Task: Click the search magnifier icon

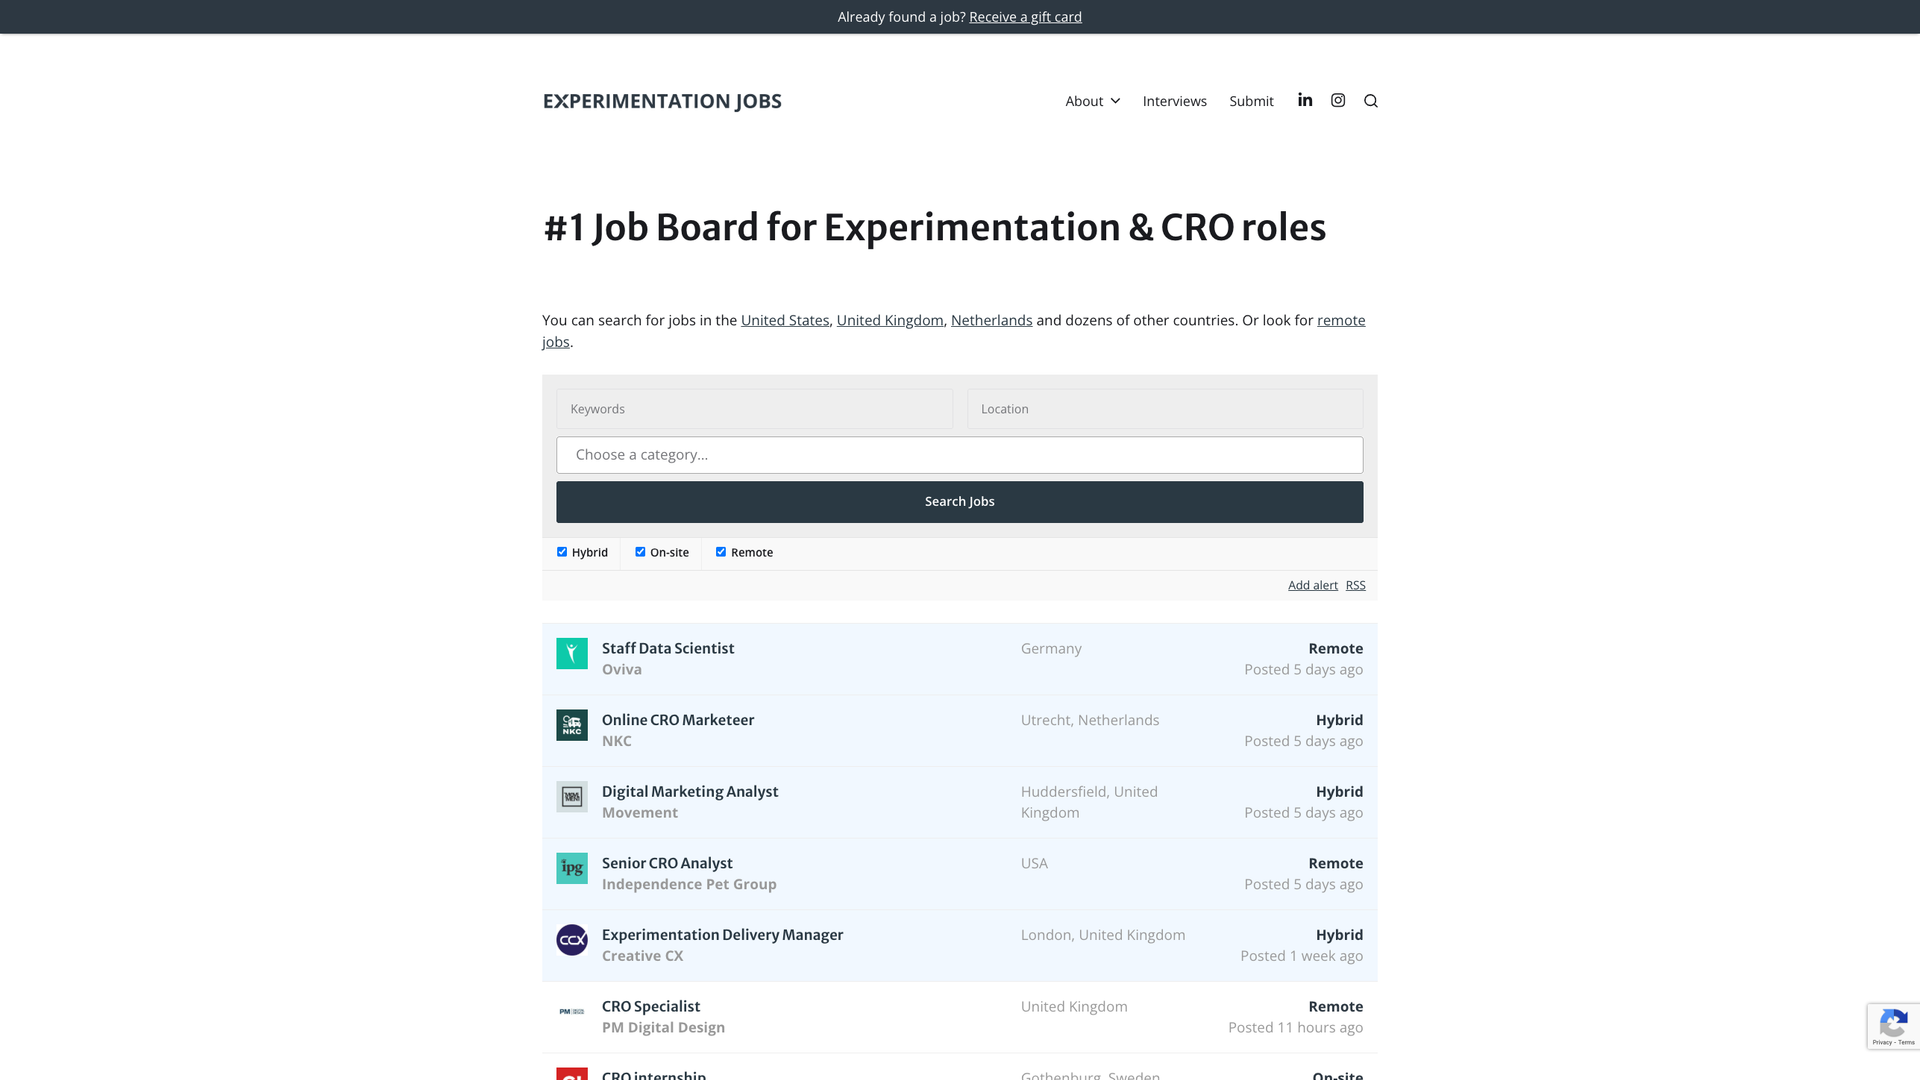Action: coord(1370,100)
